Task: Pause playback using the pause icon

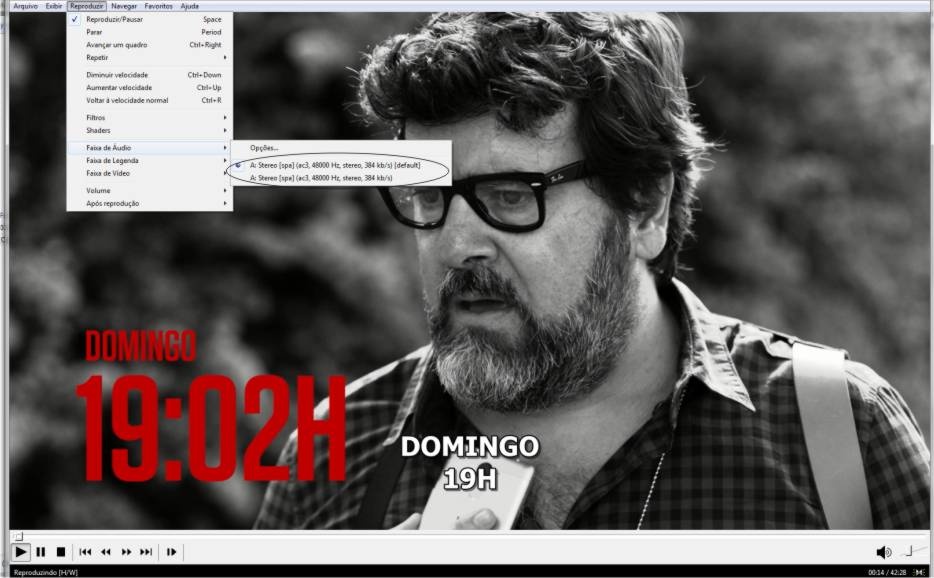Action: coord(41,552)
